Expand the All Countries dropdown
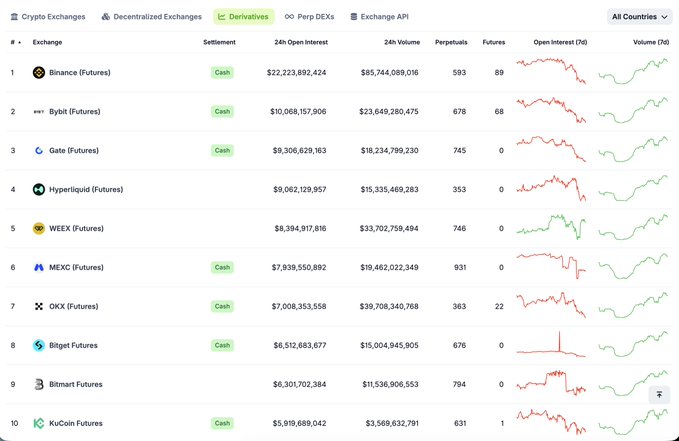Screen dimensions: 679x441 639,16
